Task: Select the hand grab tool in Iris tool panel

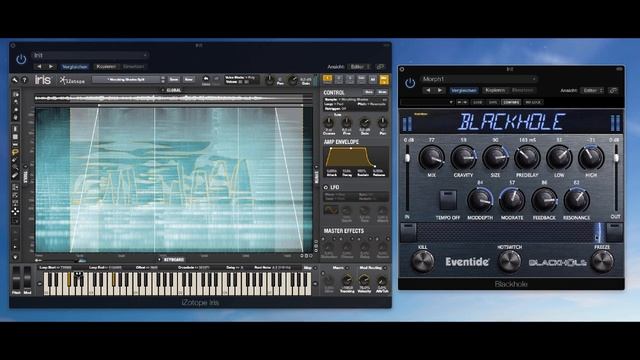Action: pyautogui.click(x=16, y=118)
